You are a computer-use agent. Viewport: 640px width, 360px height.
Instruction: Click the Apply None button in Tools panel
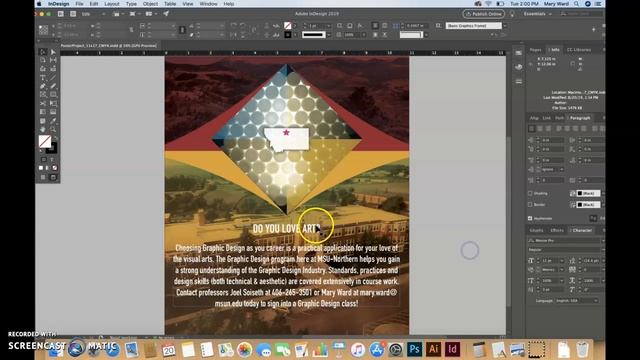tap(55, 168)
